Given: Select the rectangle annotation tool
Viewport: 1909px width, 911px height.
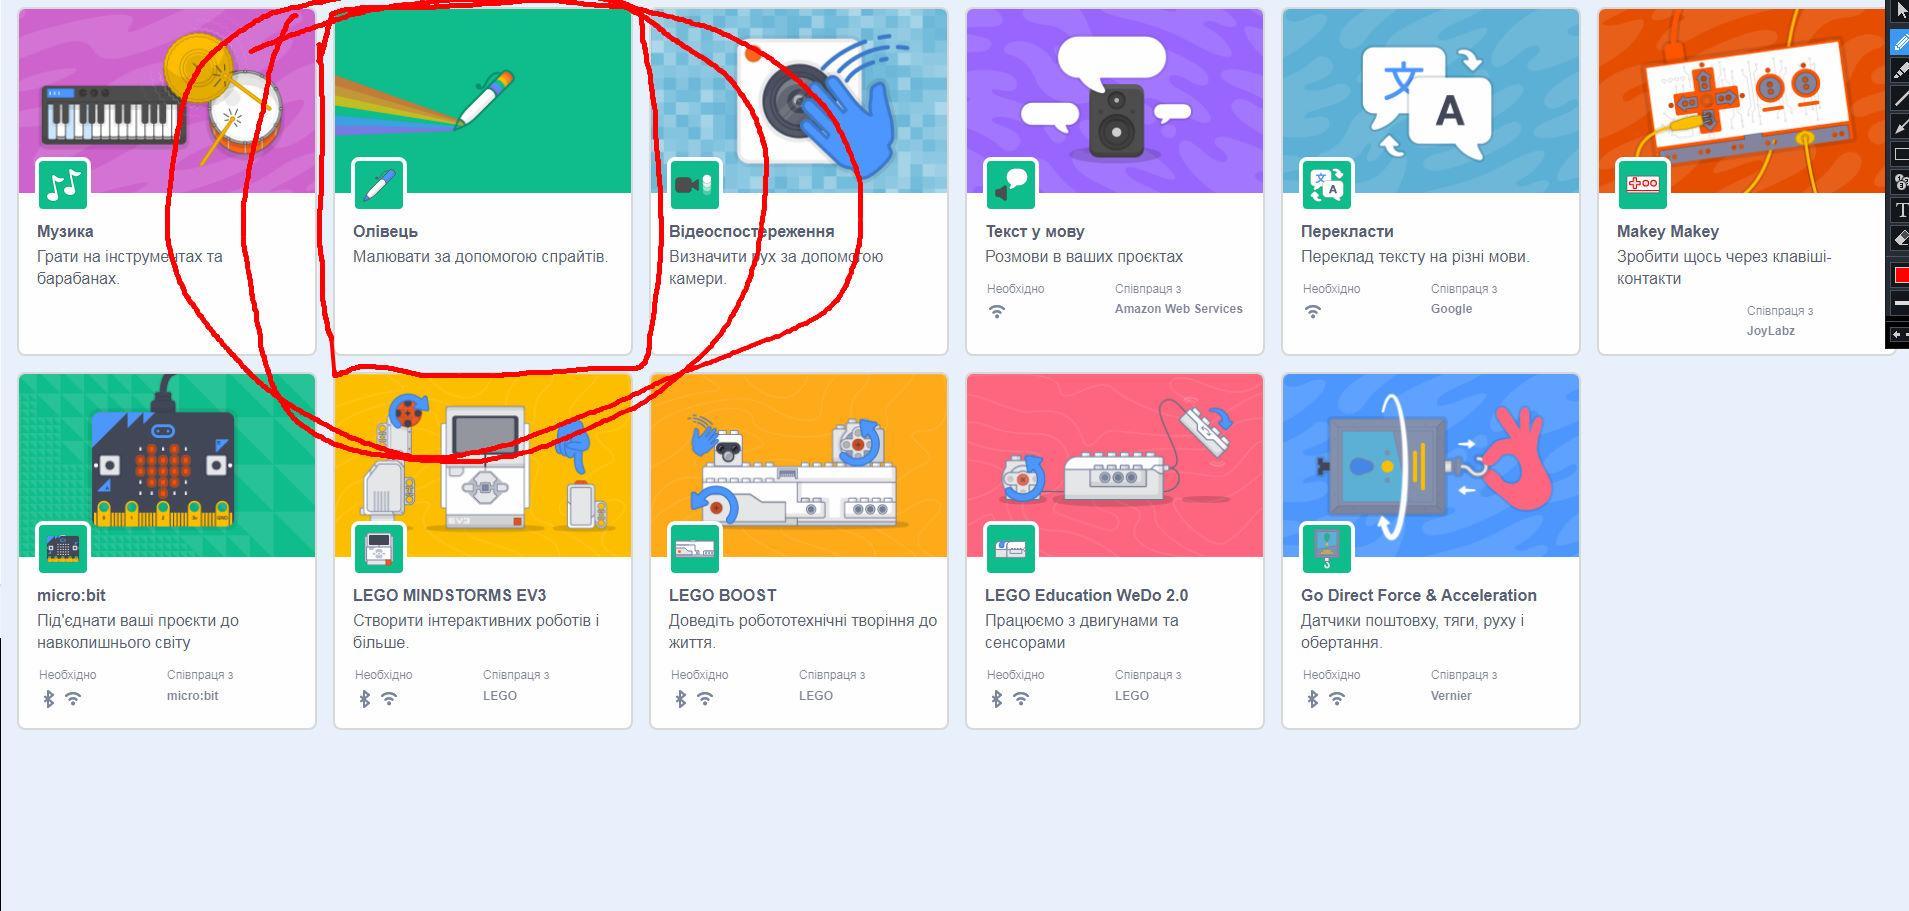Looking at the screenshot, I should (x=1900, y=154).
